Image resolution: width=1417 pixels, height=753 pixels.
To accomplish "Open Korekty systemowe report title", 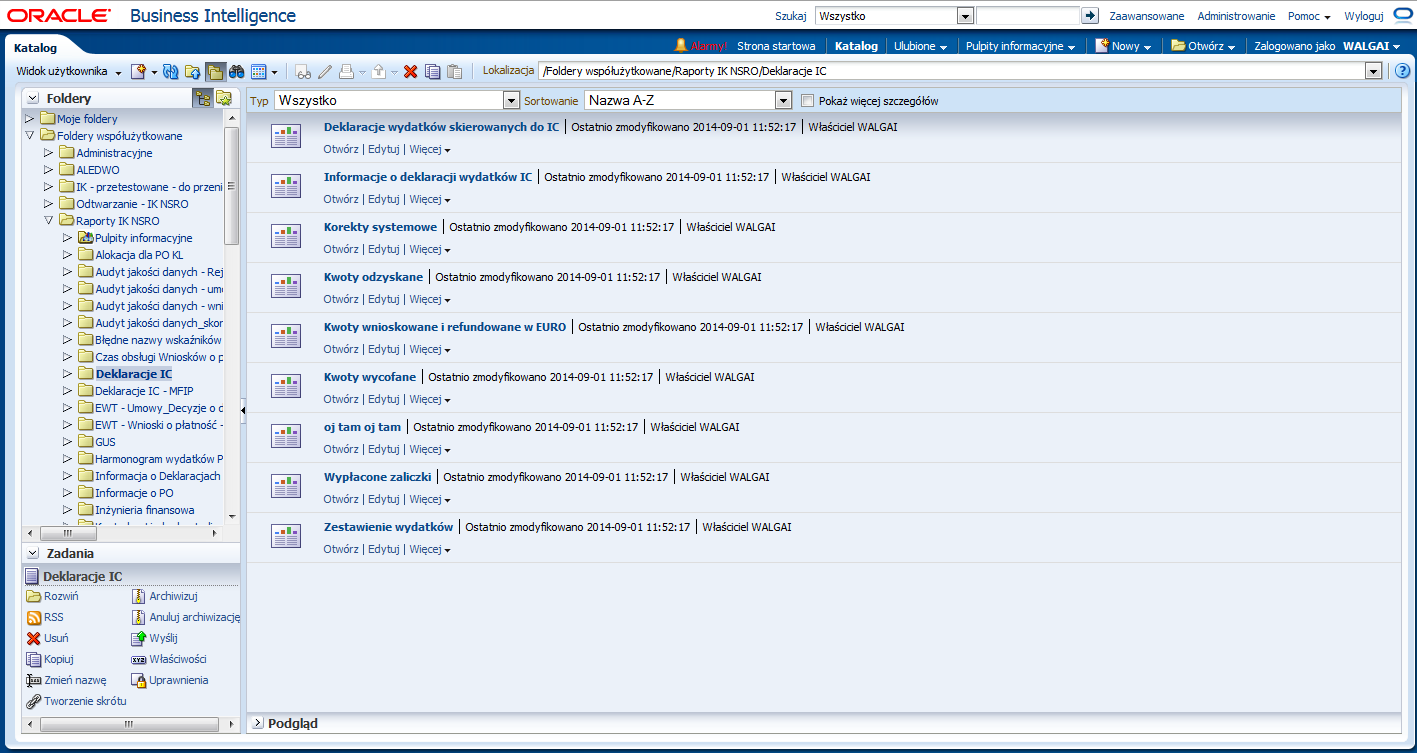I will click(380, 227).
